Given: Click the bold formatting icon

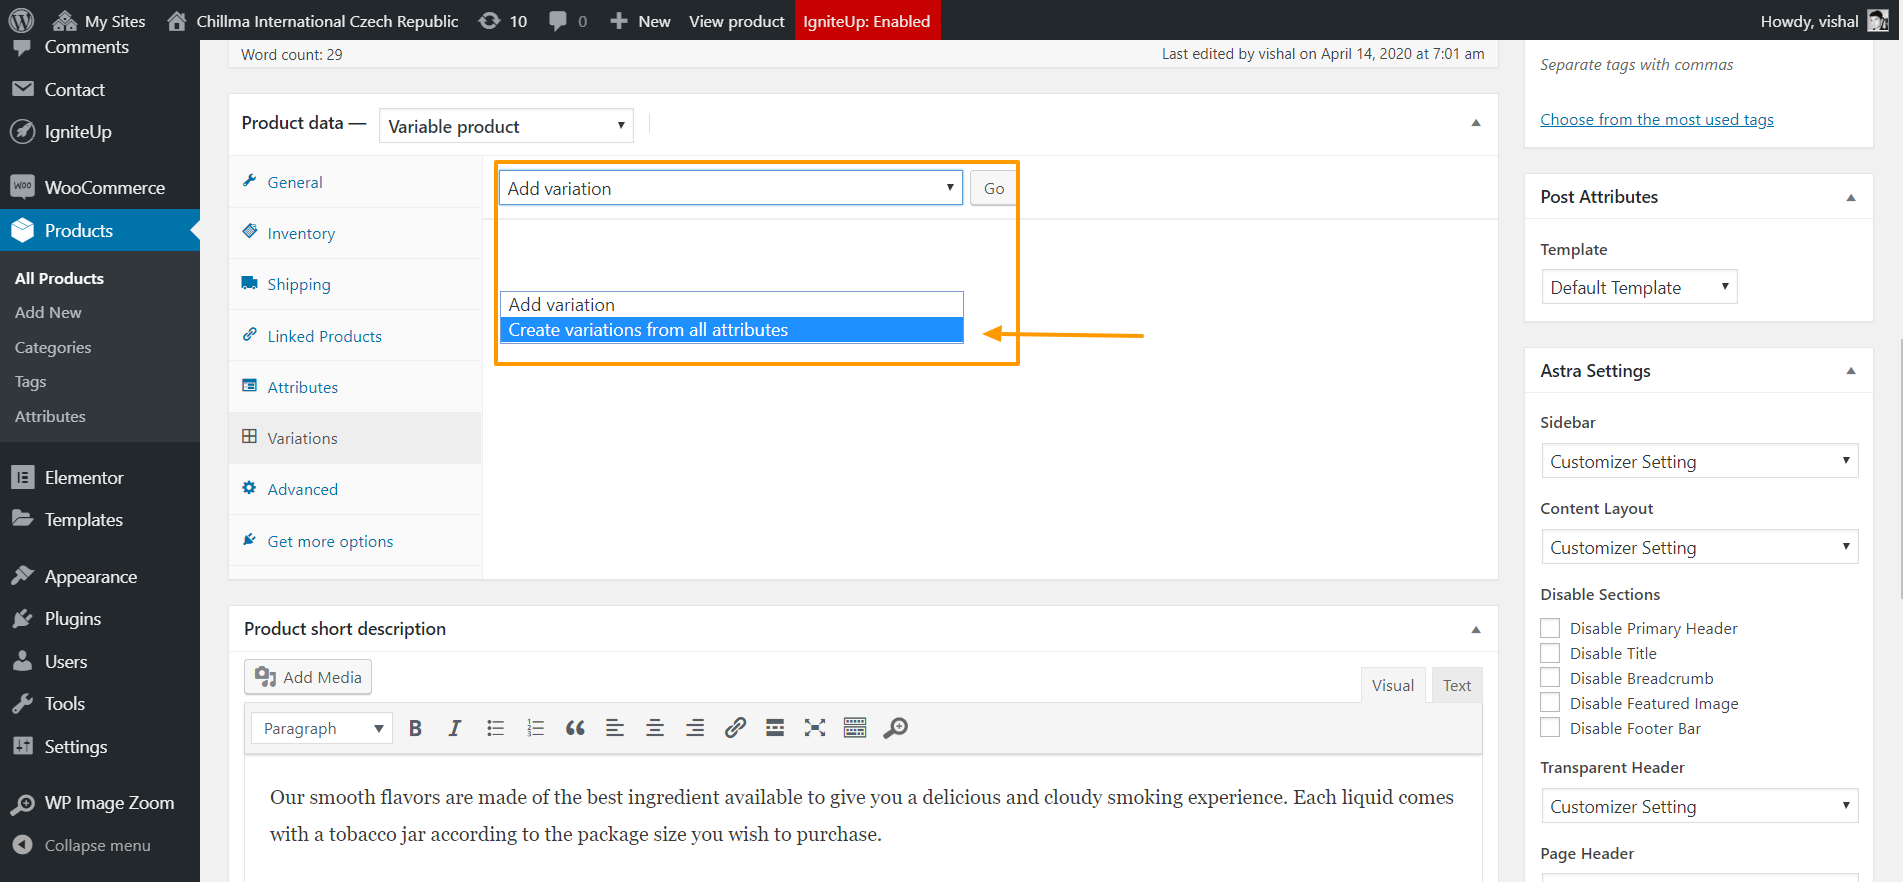Looking at the screenshot, I should [x=415, y=728].
